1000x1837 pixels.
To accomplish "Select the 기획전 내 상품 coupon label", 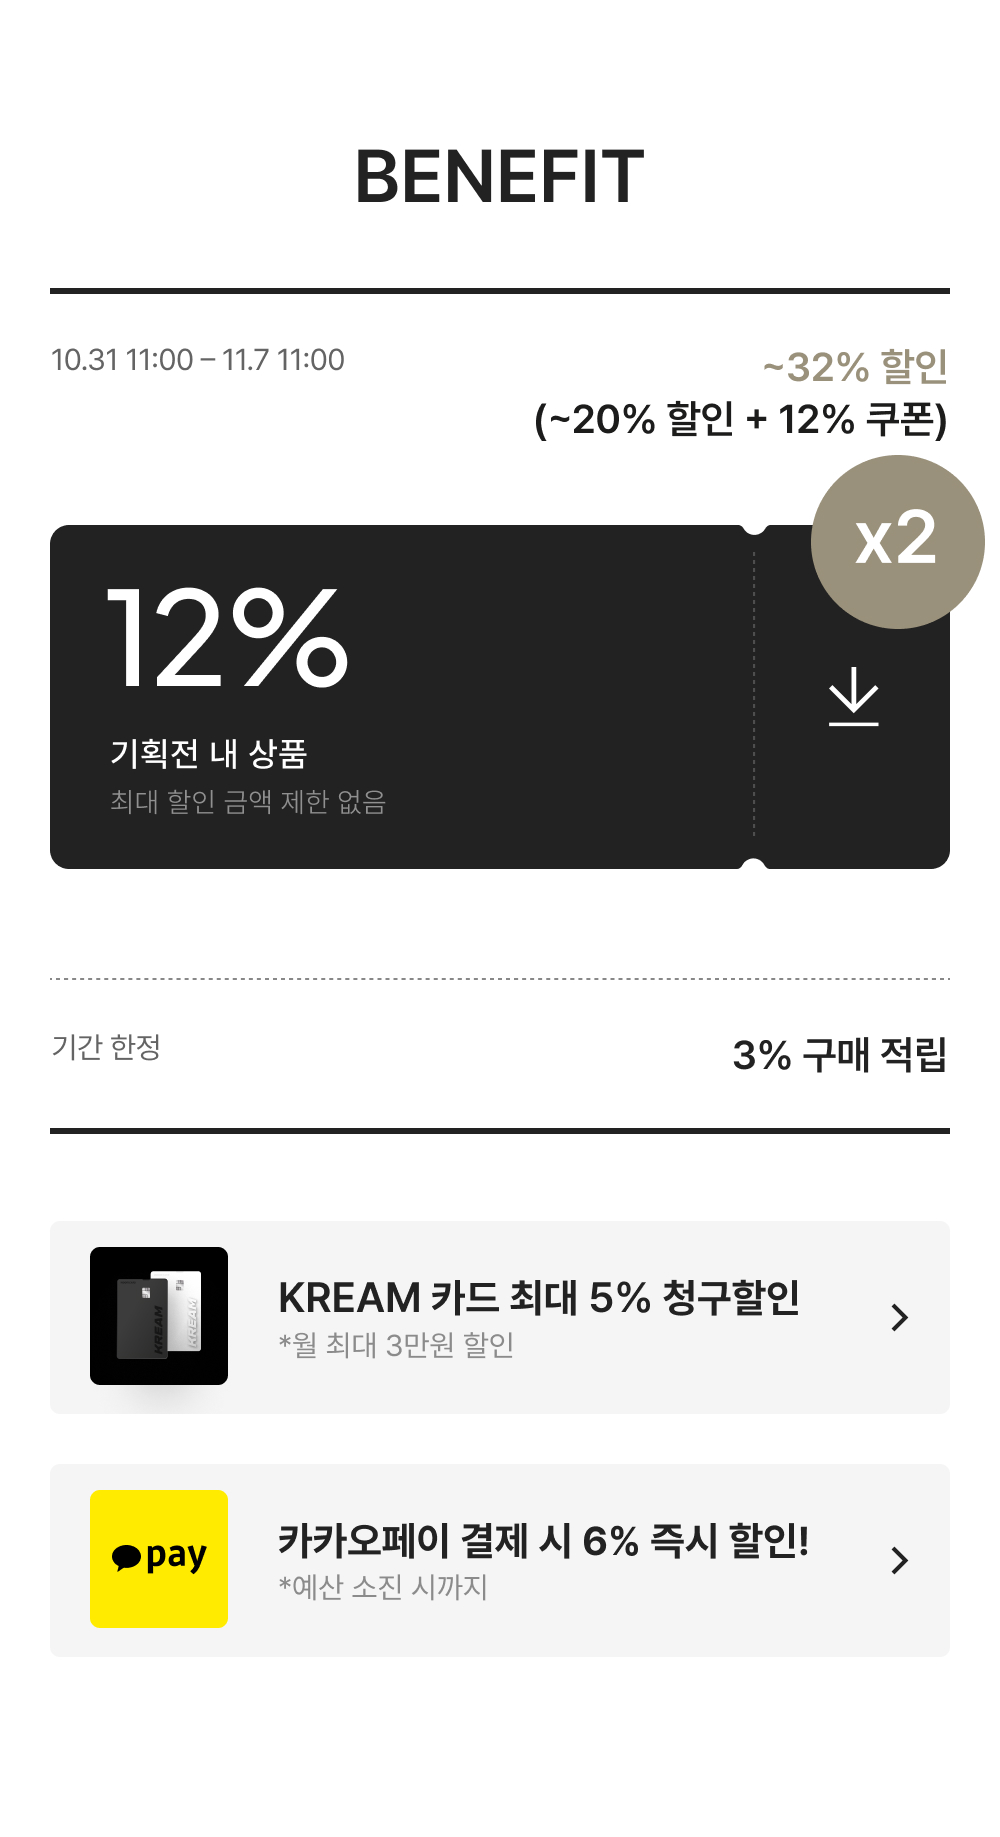I will pos(208,753).
